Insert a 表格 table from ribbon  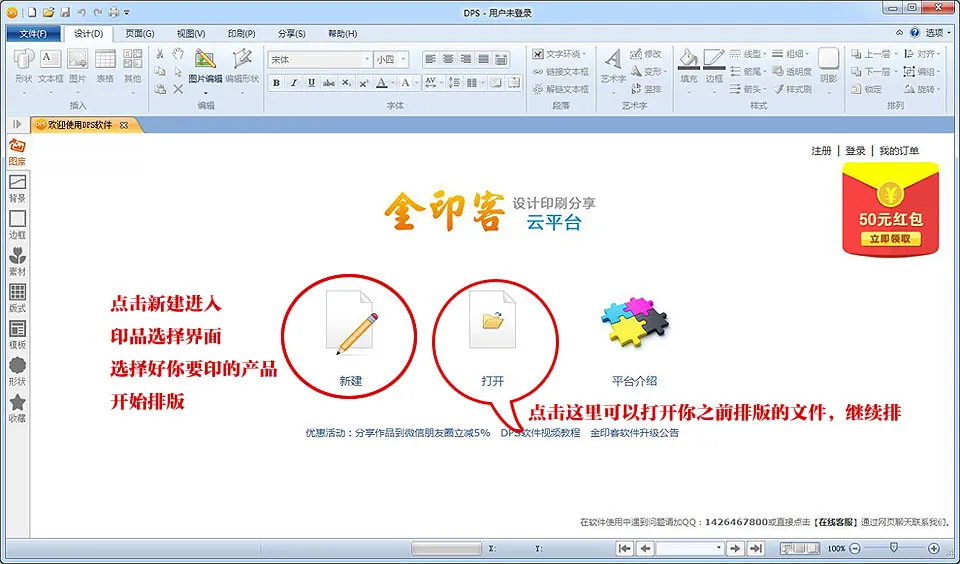(x=105, y=67)
